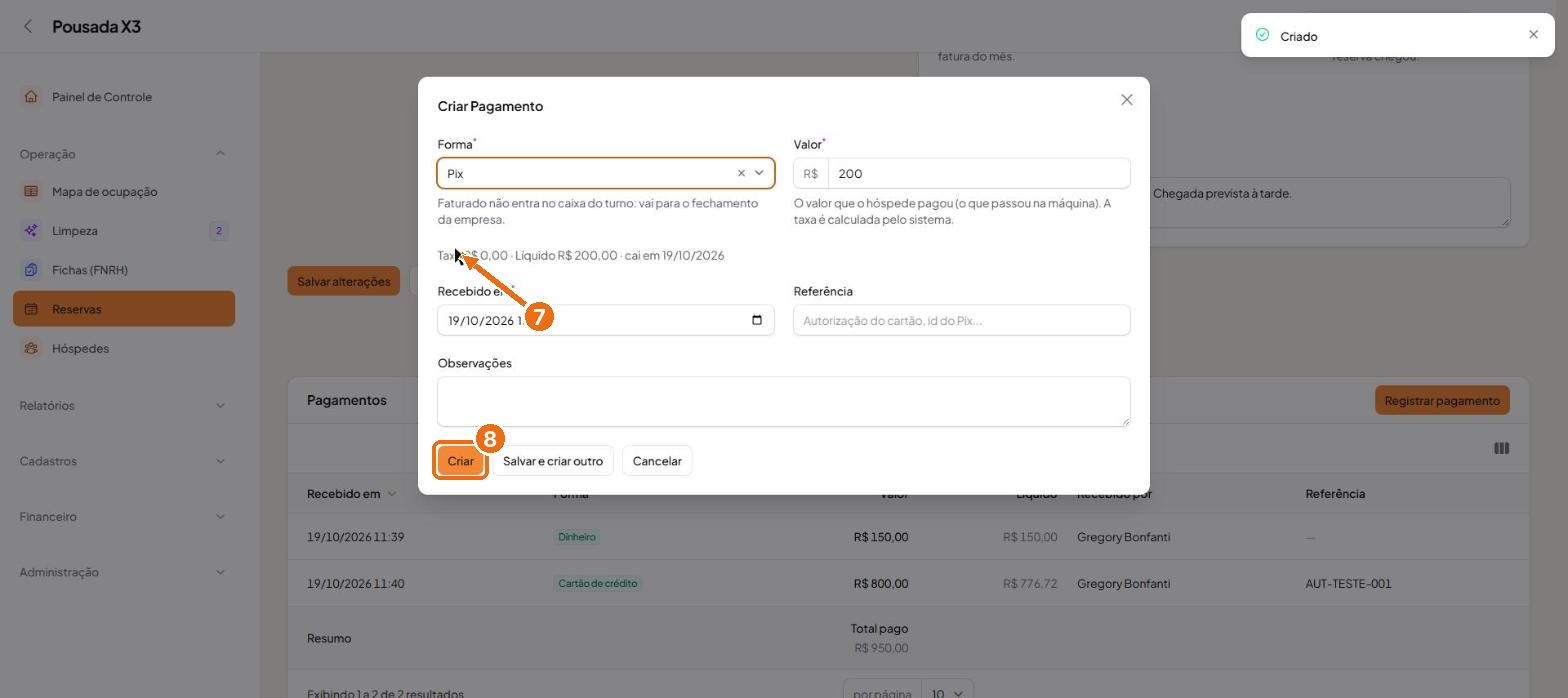
Task: Click the Criar button
Action: (460, 461)
